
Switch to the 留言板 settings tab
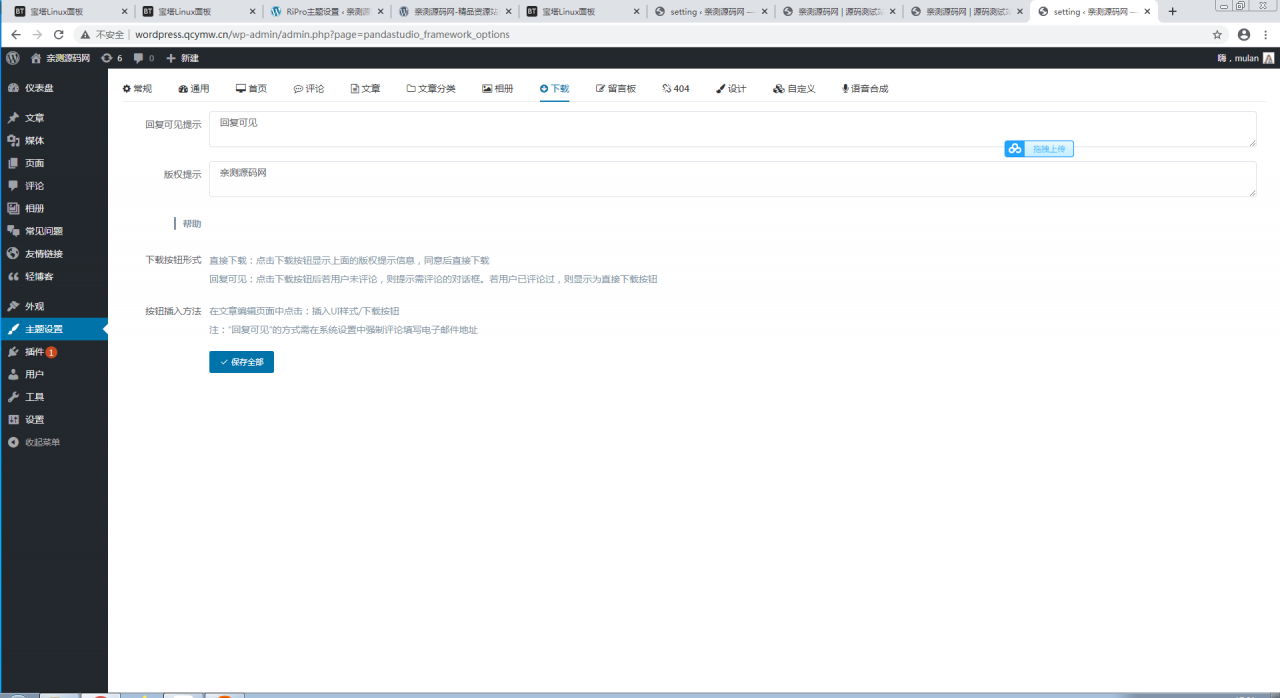(x=616, y=89)
